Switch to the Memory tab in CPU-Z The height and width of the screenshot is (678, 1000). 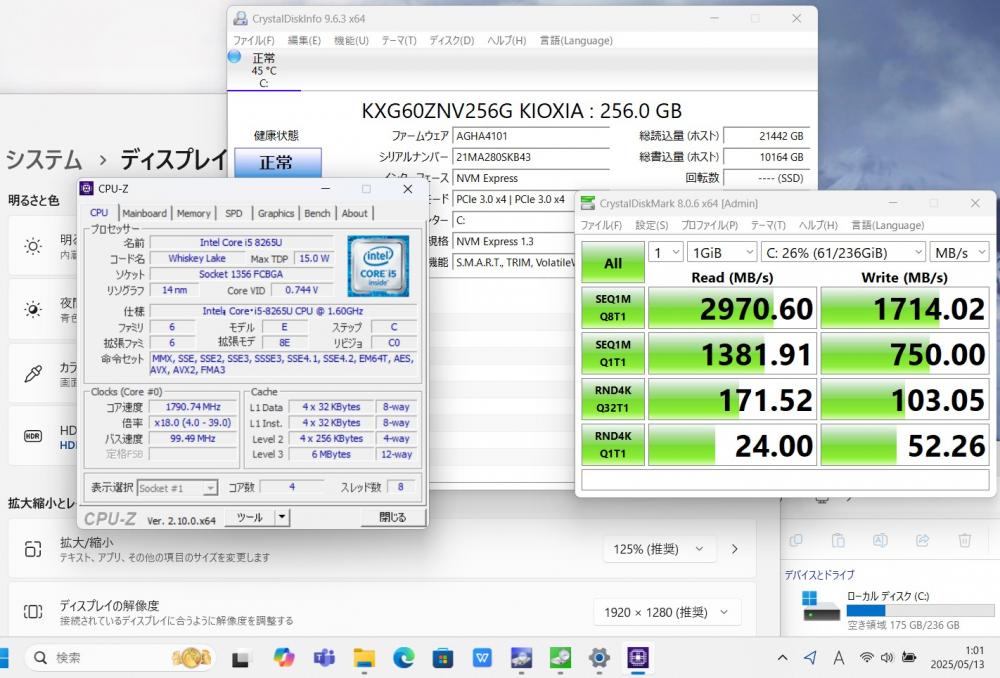(193, 213)
